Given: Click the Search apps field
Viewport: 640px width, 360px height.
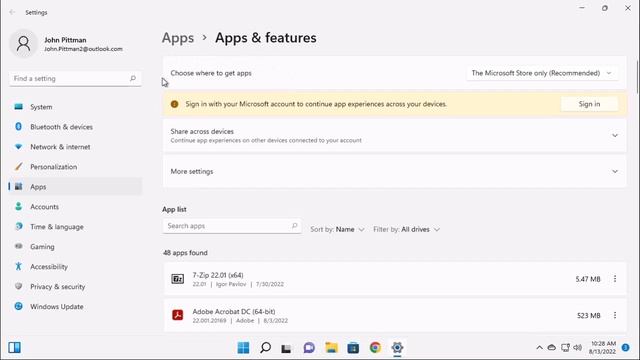Looking at the screenshot, I should click(232, 226).
